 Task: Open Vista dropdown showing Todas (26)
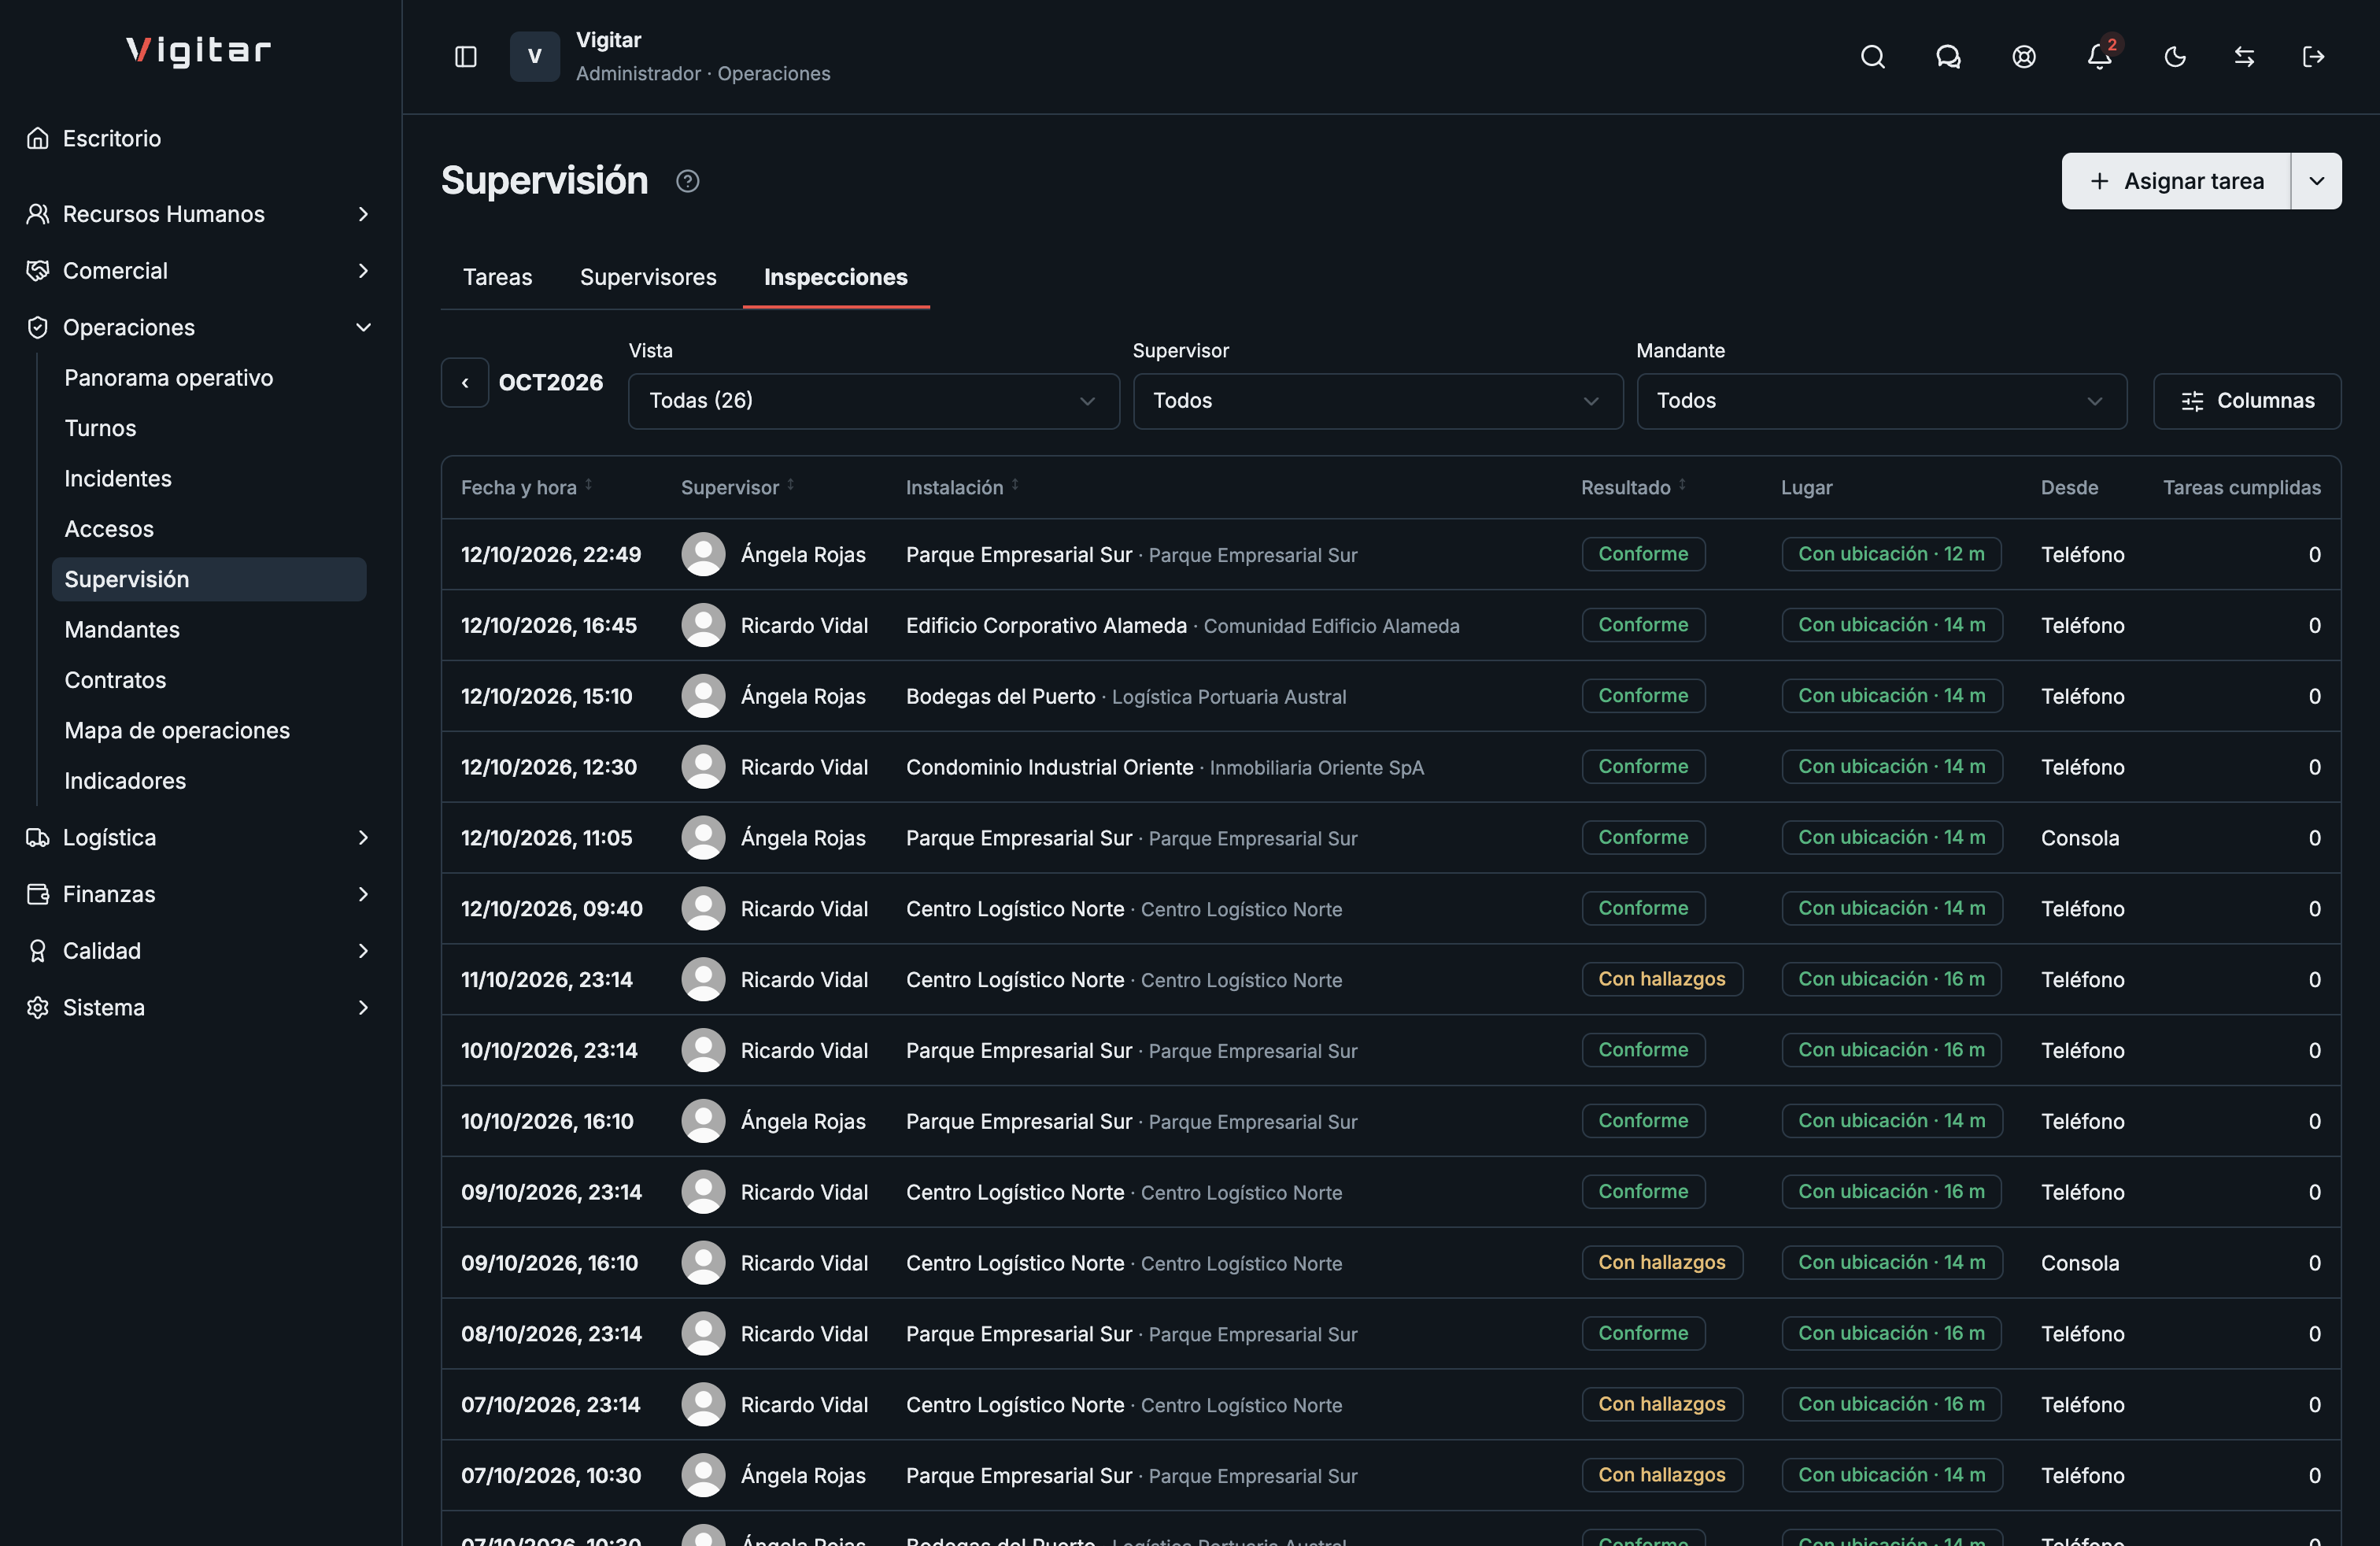coord(873,401)
